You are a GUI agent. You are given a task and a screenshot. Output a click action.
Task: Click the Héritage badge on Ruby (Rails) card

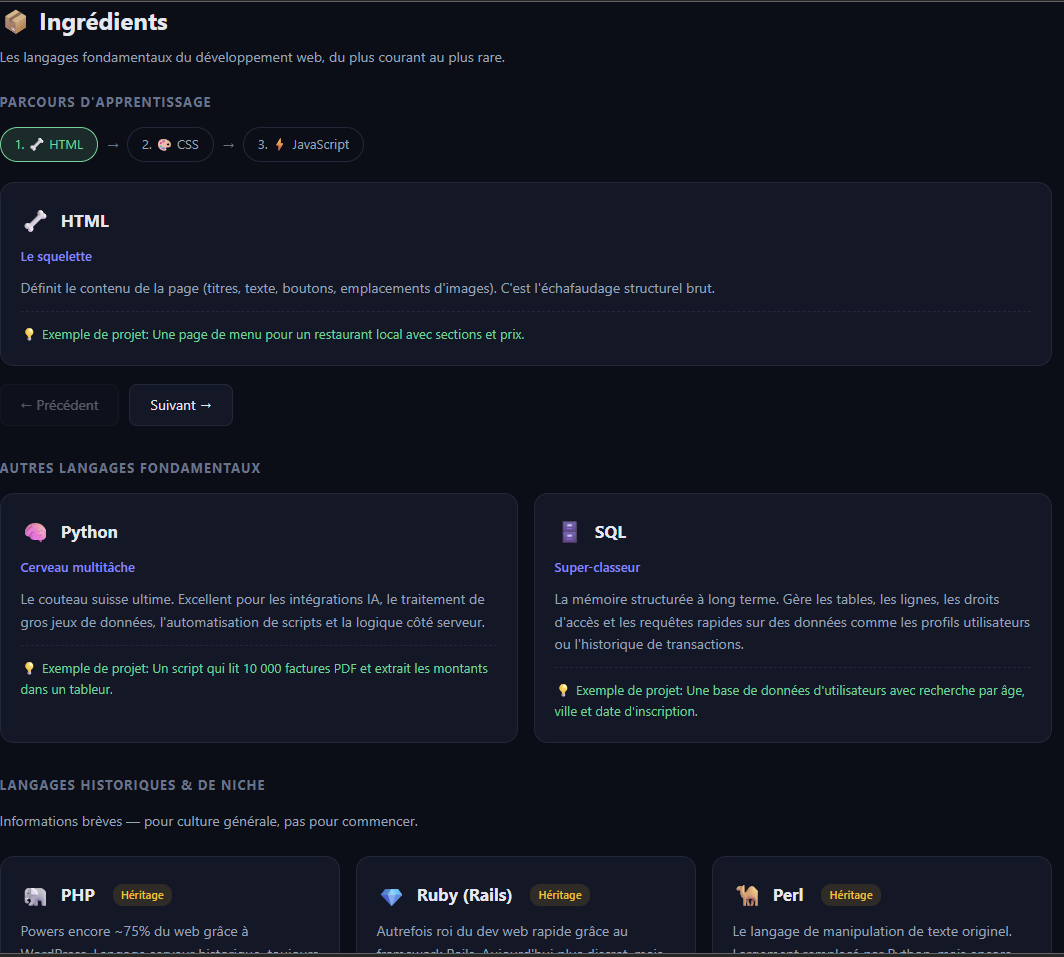(x=560, y=895)
